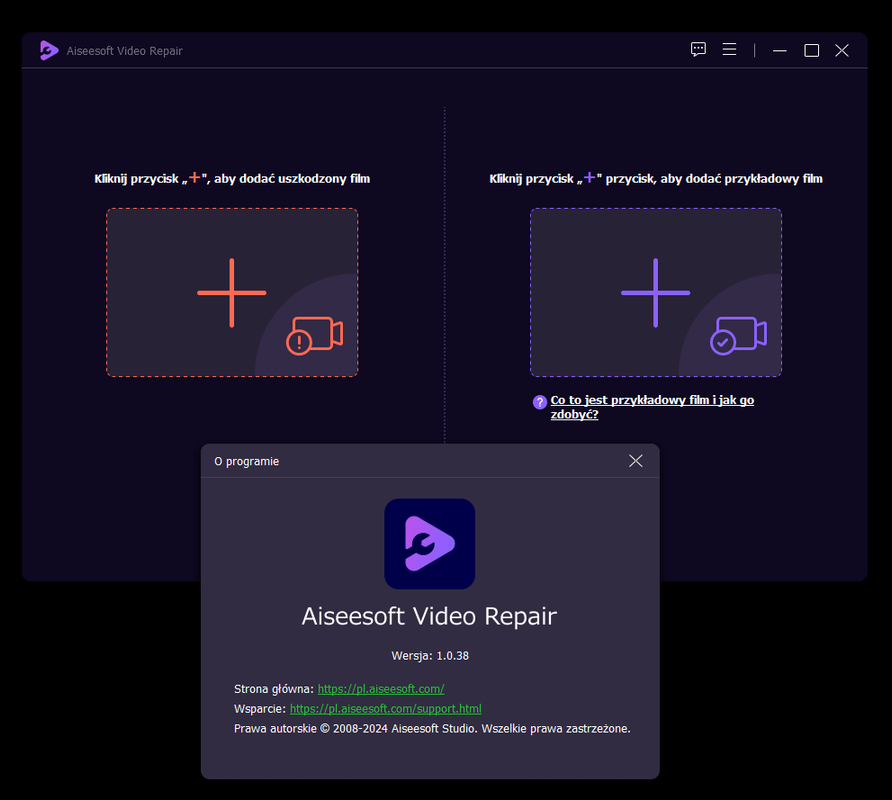
Task: Click the O programie dialog title
Action: point(246,461)
